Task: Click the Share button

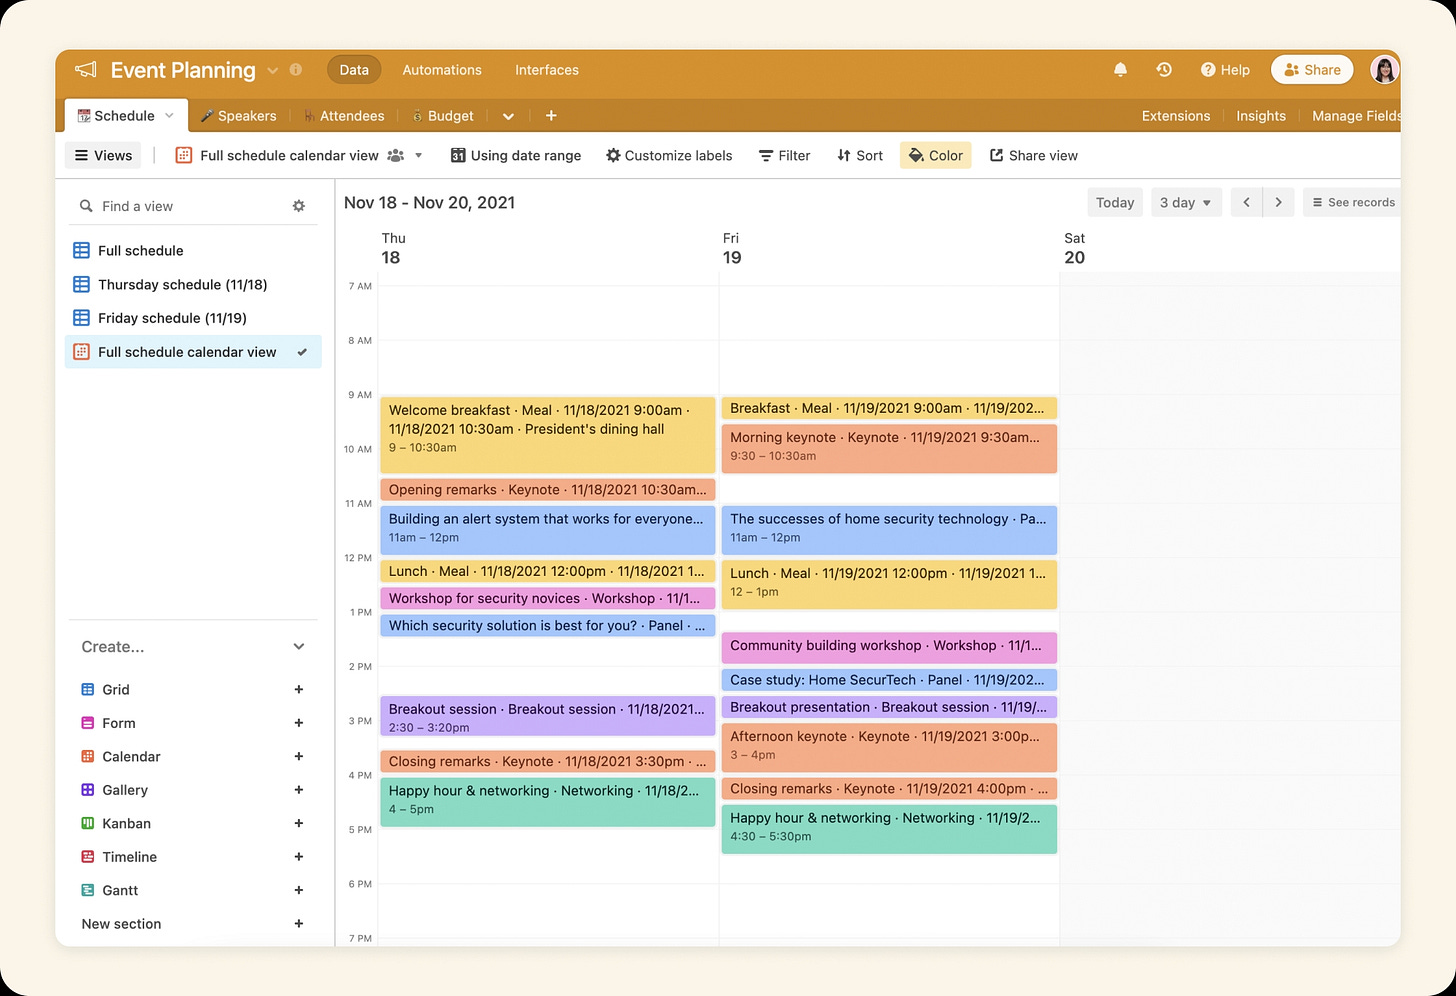Action: [1311, 69]
